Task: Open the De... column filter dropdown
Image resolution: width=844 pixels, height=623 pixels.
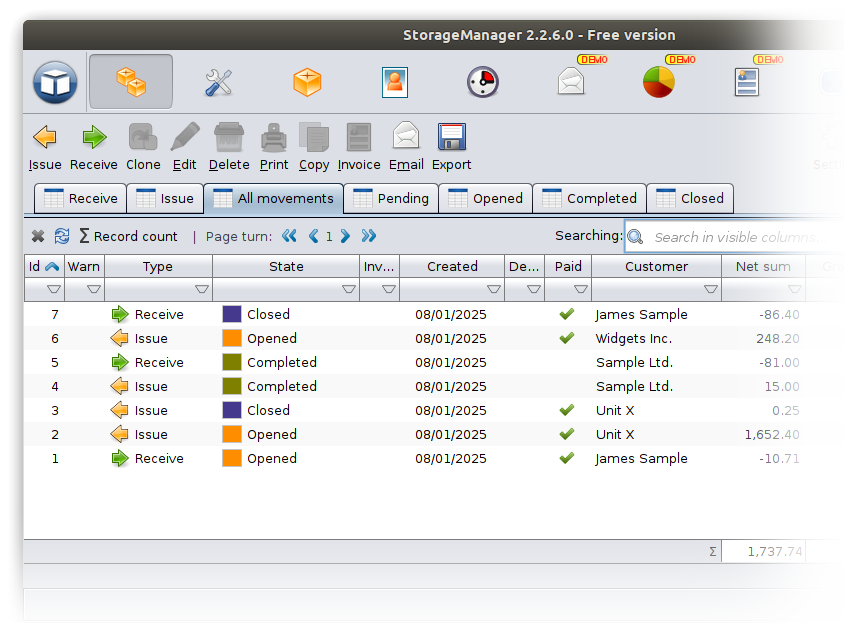Action: pyautogui.click(x=533, y=289)
